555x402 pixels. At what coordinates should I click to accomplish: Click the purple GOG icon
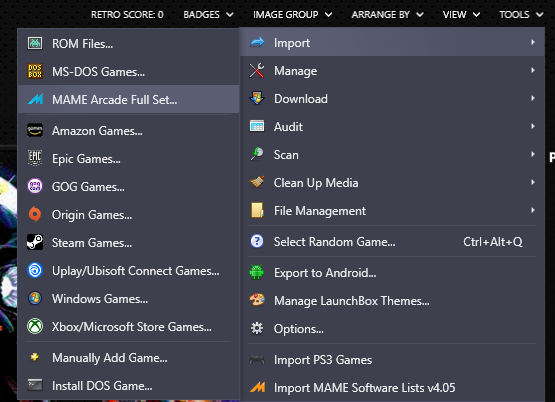(x=35, y=186)
